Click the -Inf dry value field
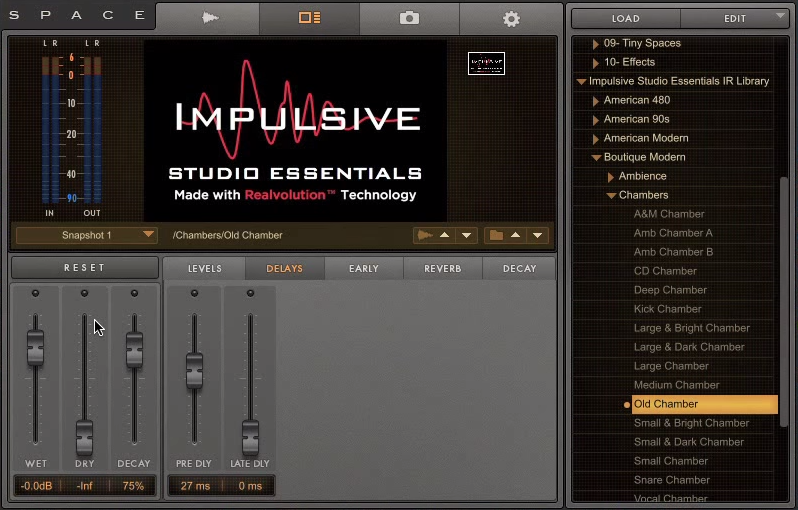798x510 pixels. pos(84,486)
